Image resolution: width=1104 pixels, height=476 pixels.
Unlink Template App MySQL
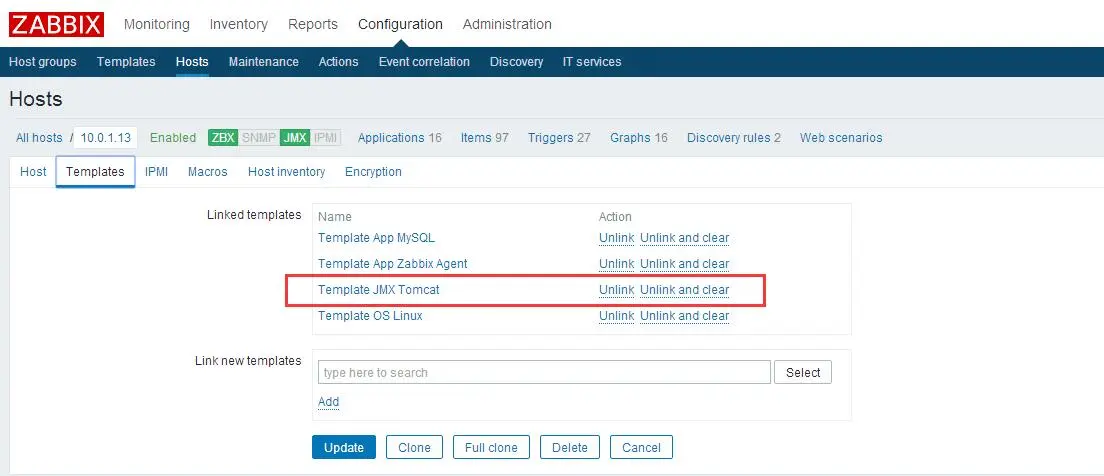click(617, 238)
